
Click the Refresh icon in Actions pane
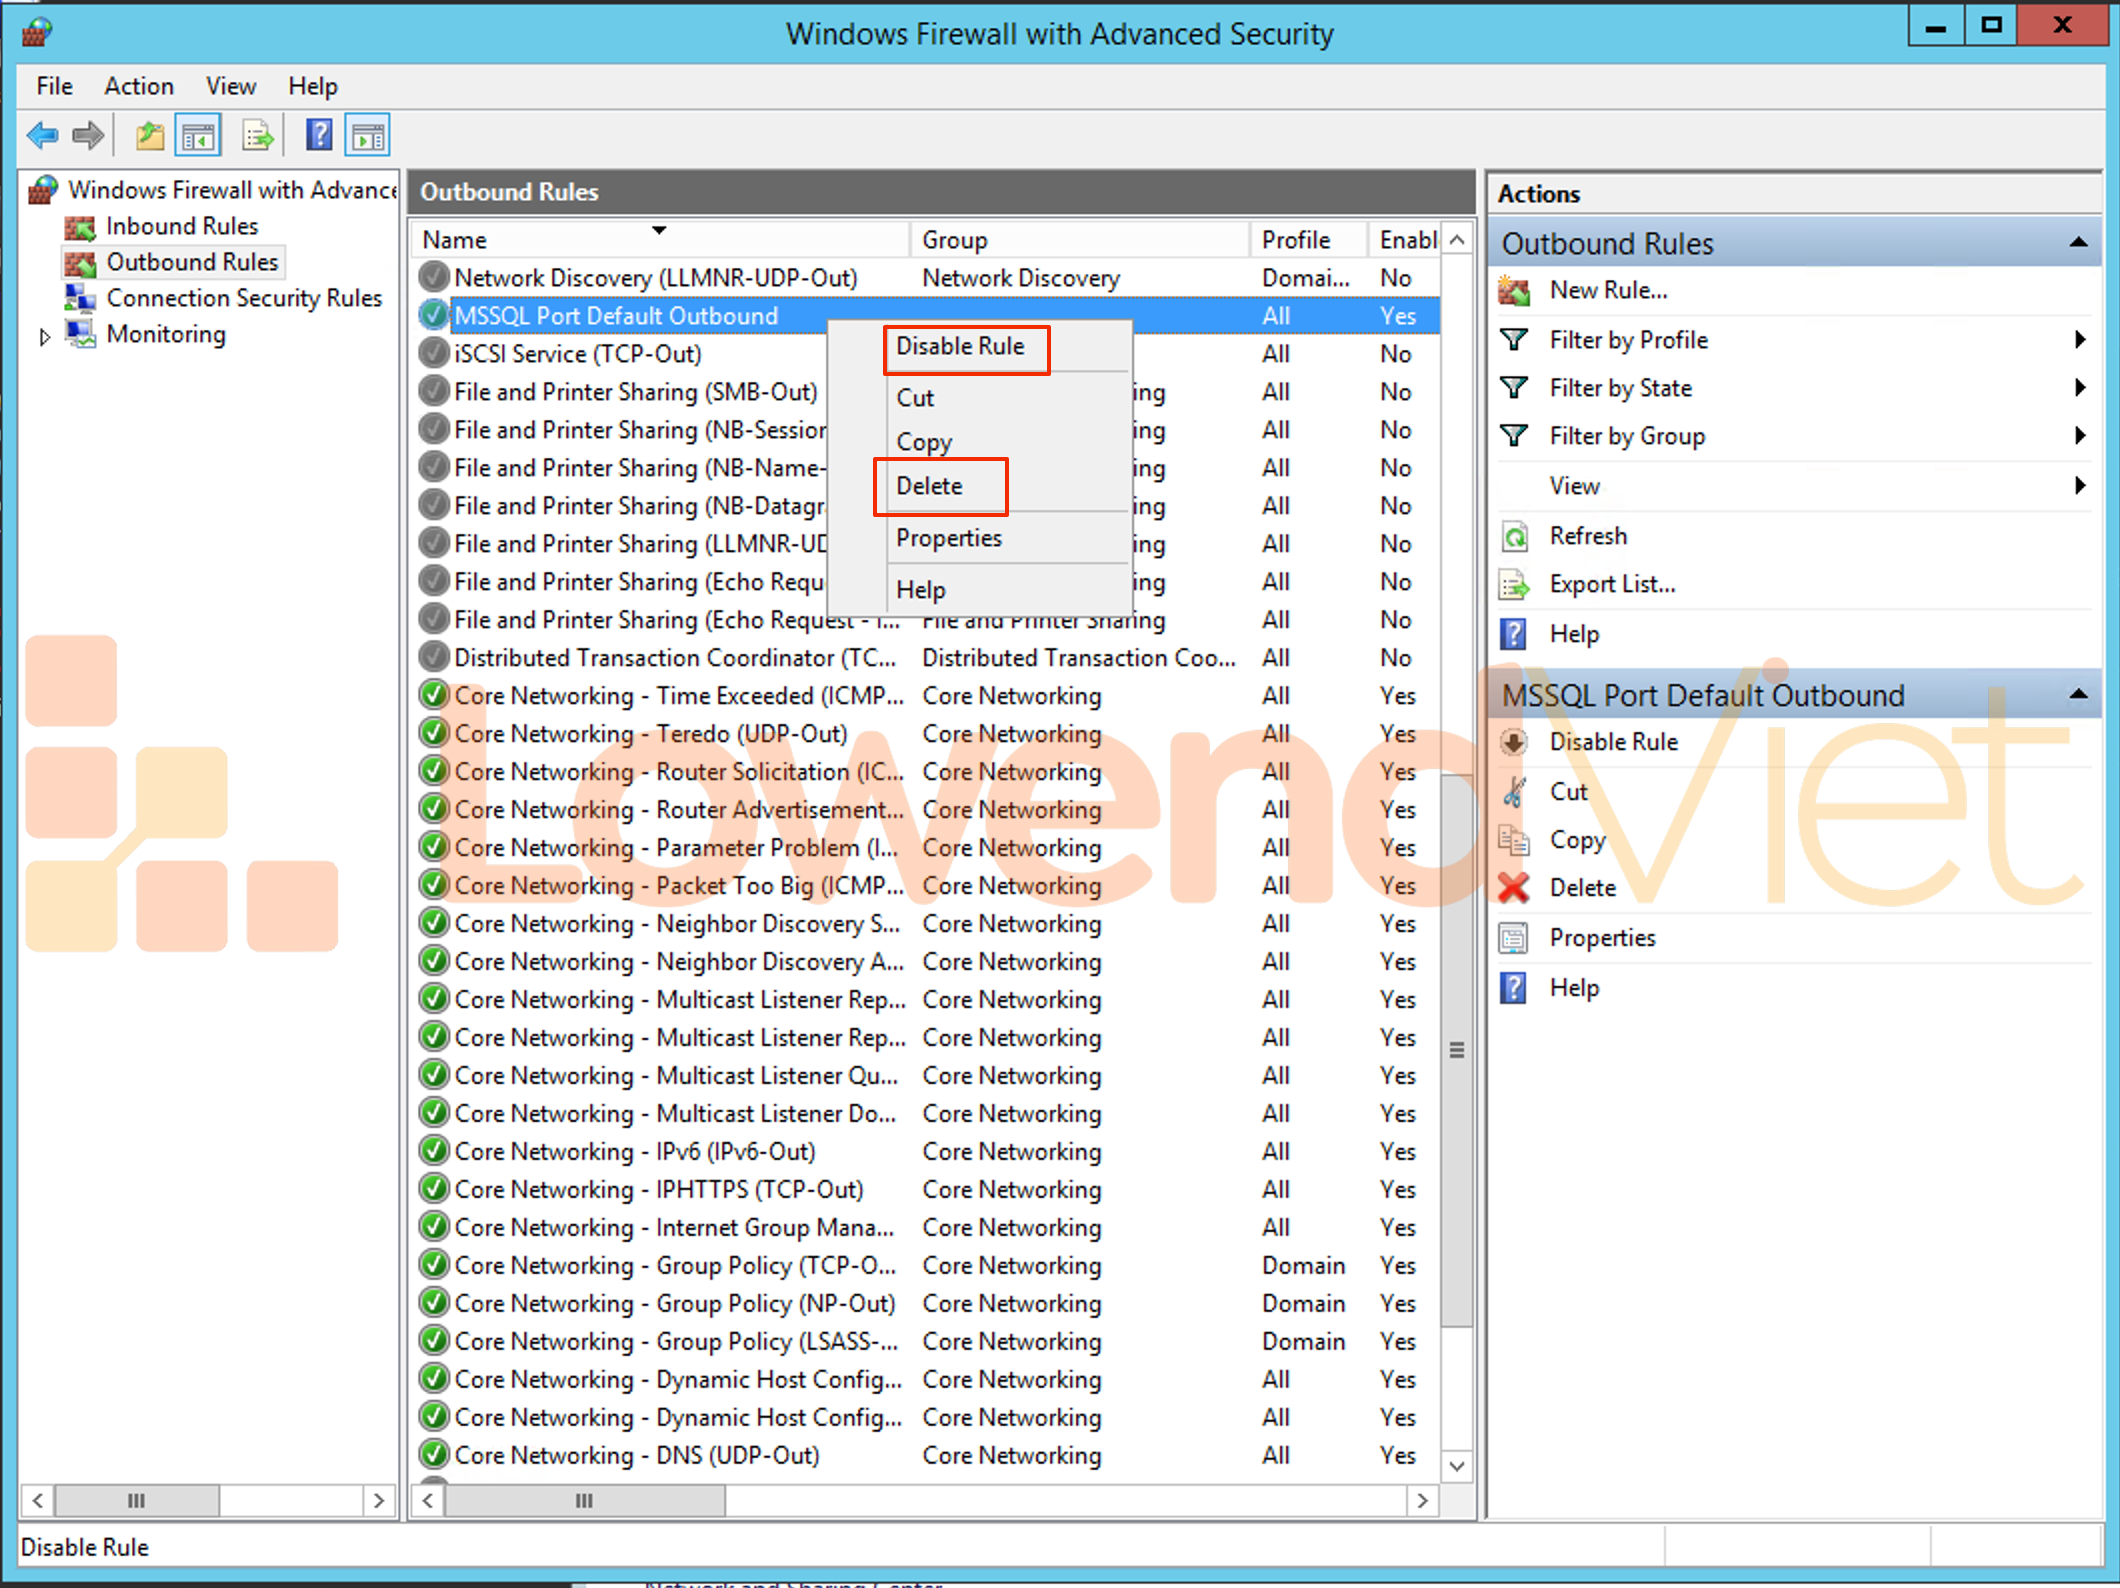tap(1515, 536)
